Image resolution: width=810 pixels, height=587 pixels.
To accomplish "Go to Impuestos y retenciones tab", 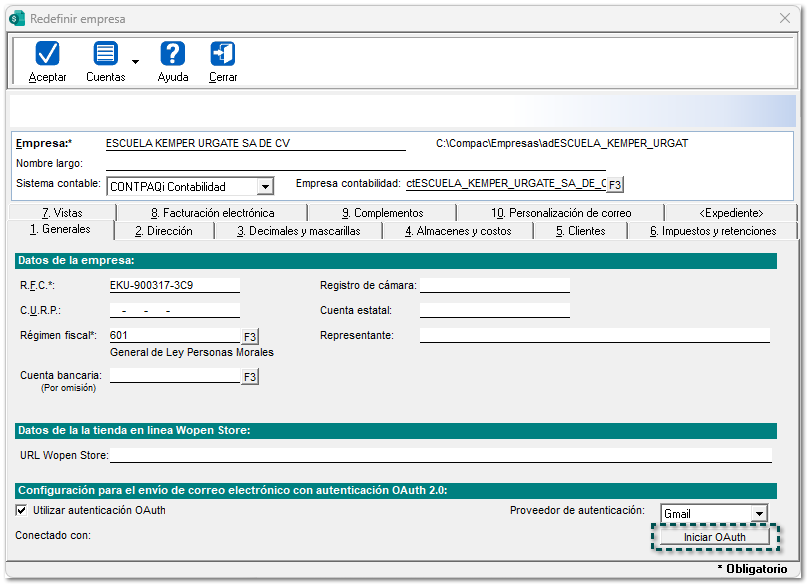I will (x=712, y=231).
